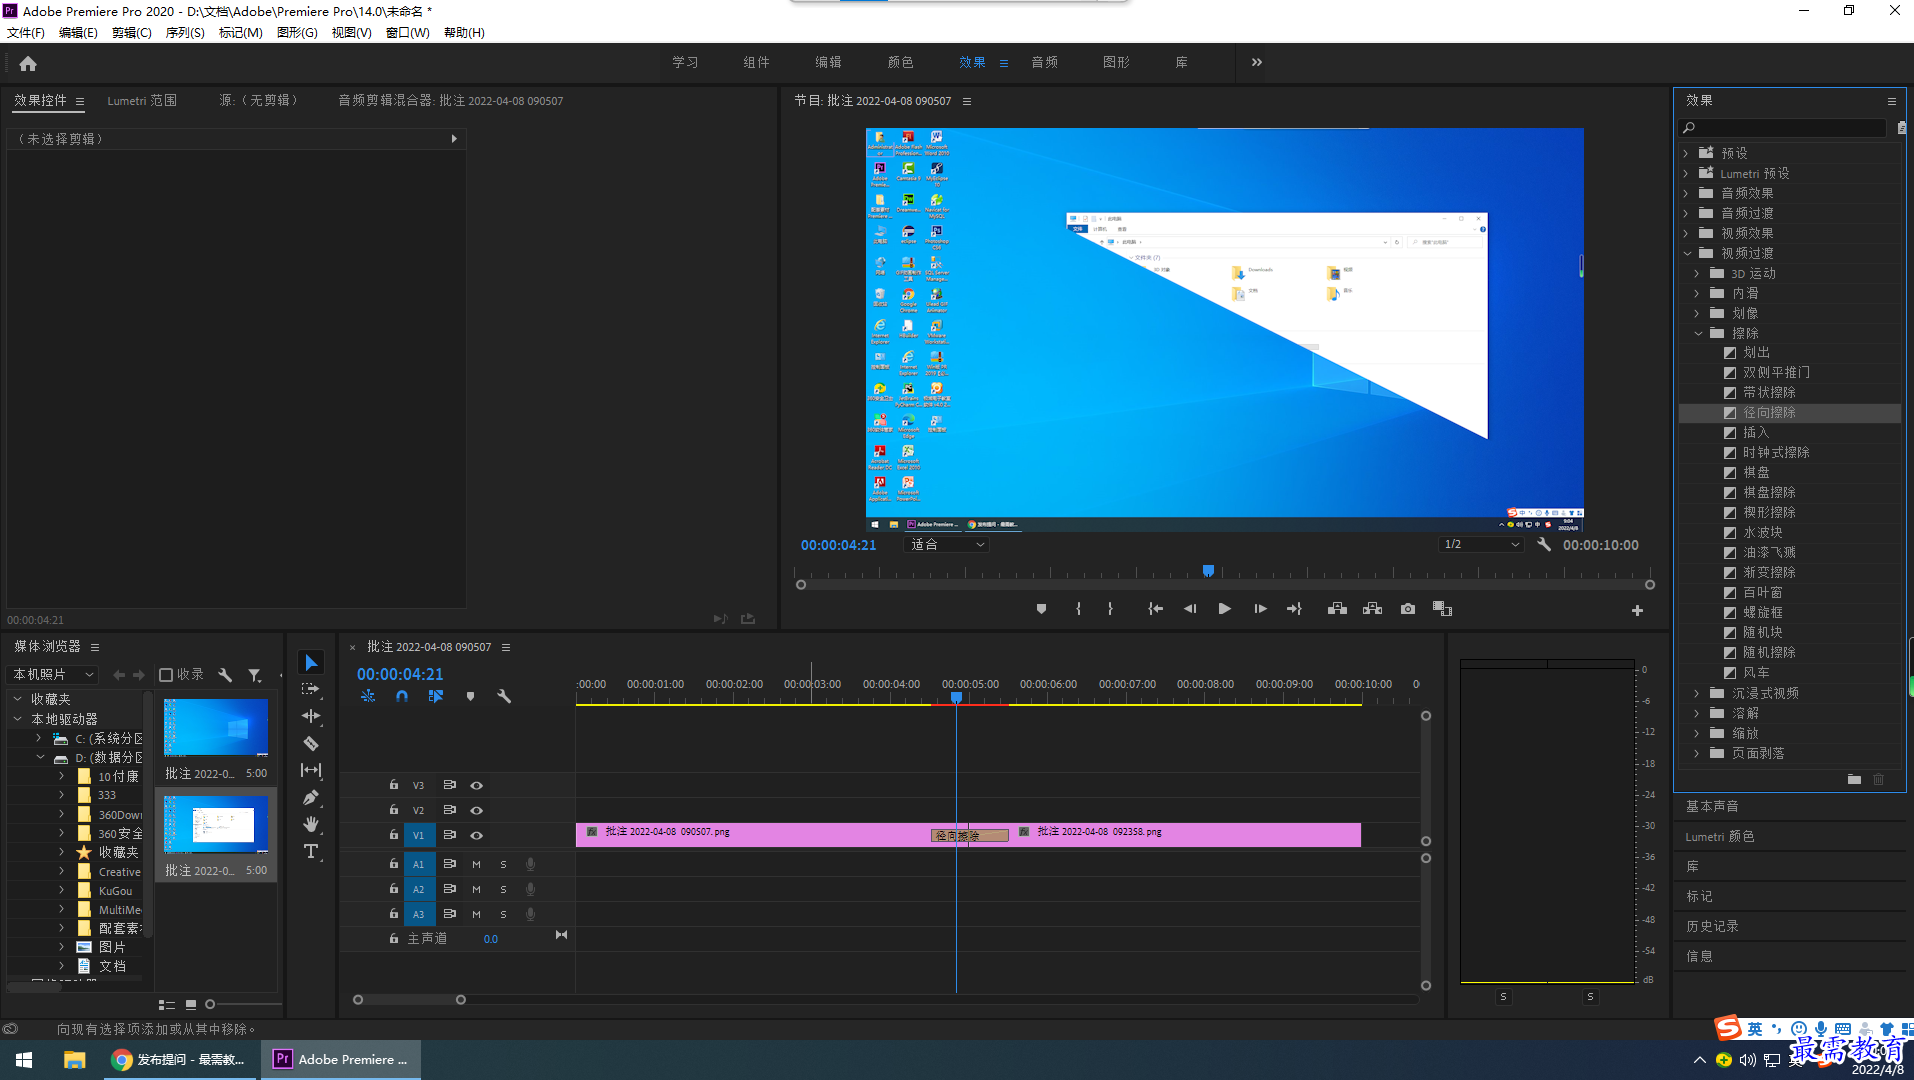Viewport: 1914px width, 1080px height.
Task: Go to In point button
Action: pyautogui.click(x=1155, y=609)
